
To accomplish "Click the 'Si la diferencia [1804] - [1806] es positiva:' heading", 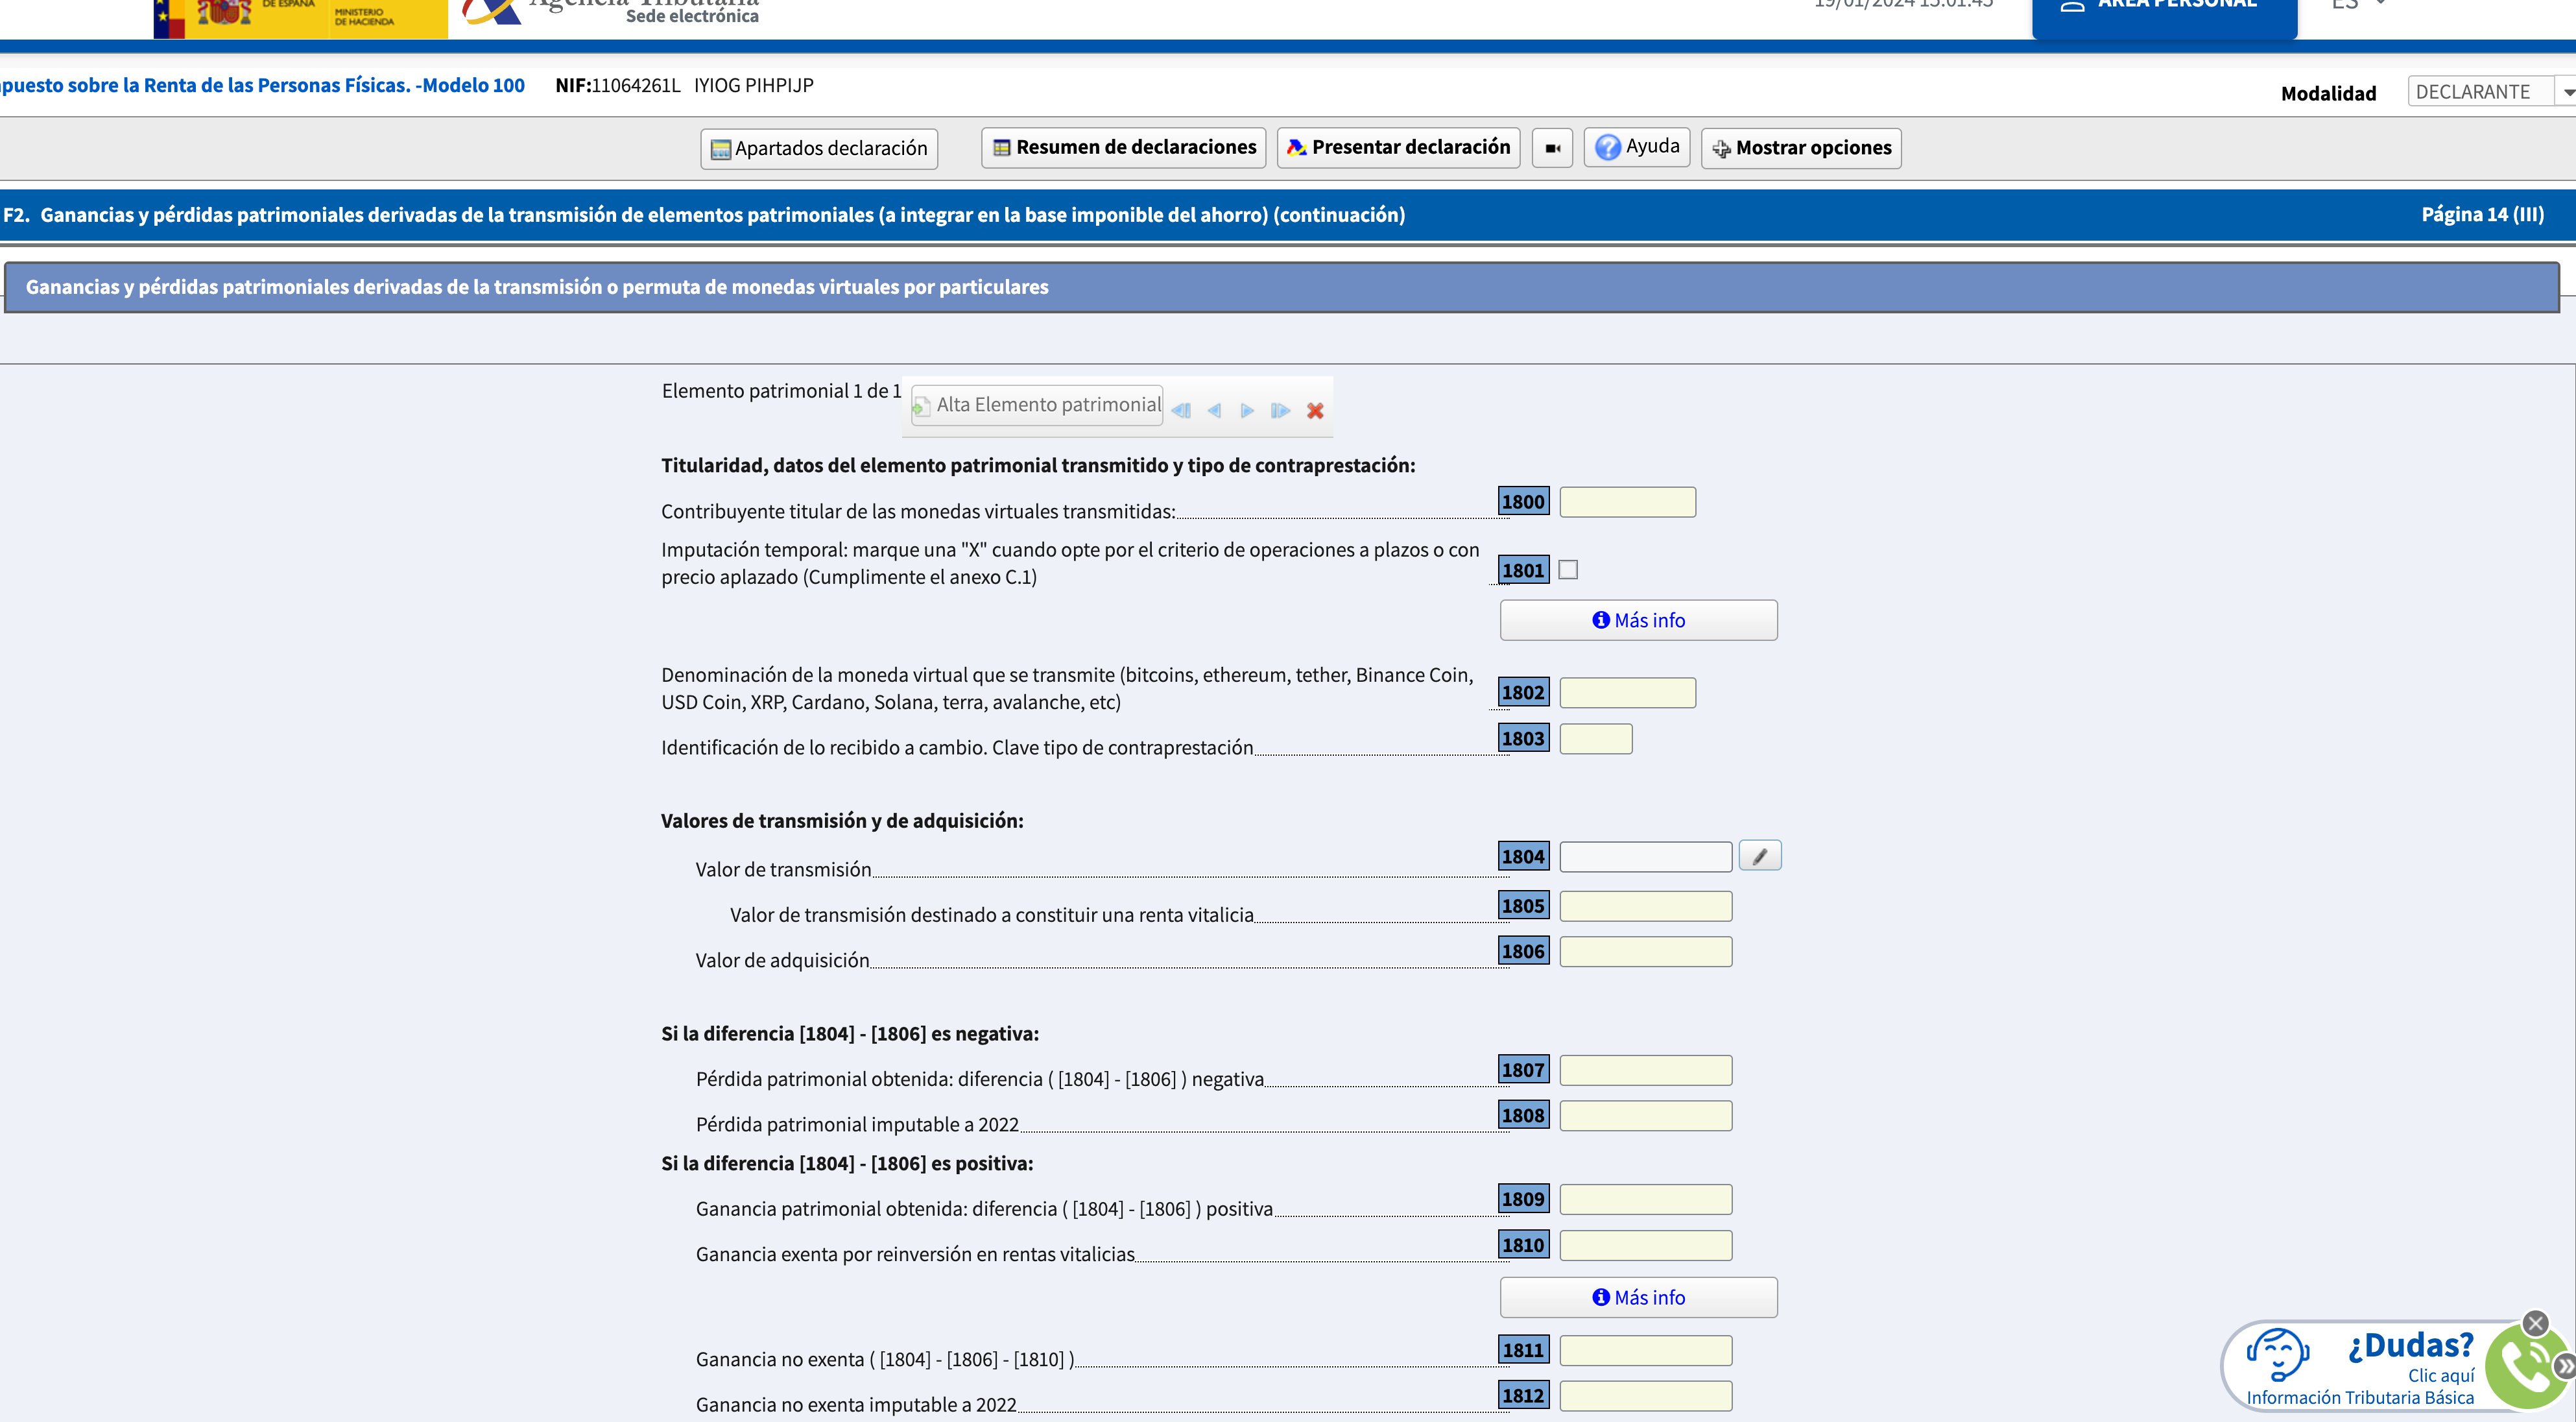I will 847,1164.
